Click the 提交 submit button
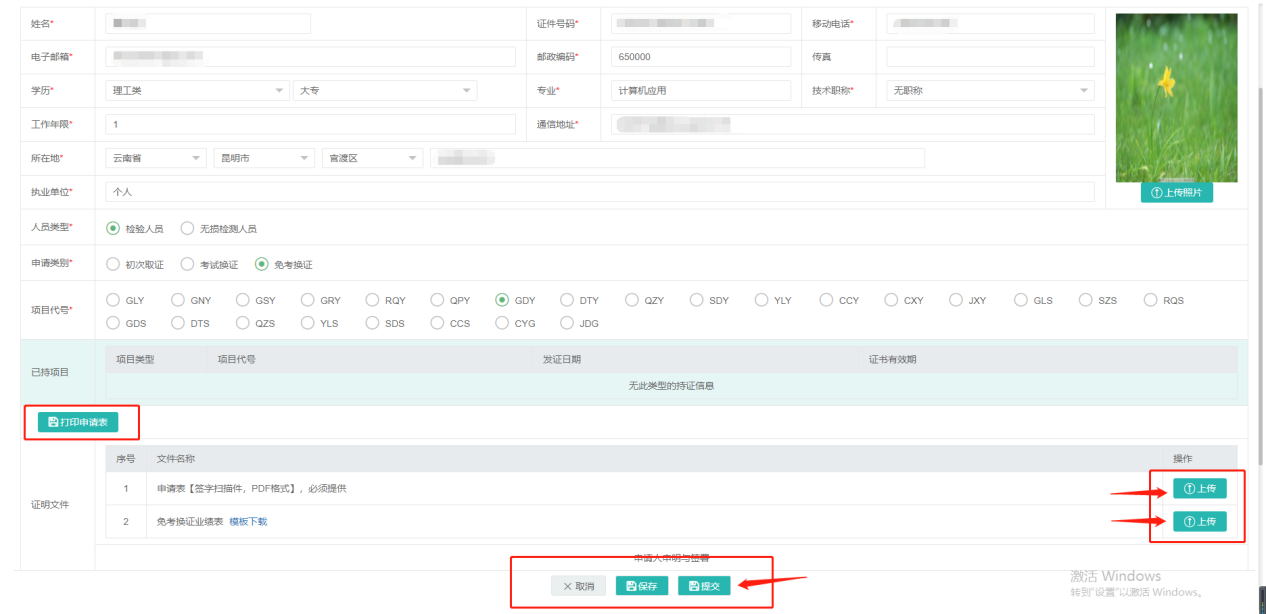 pos(704,586)
